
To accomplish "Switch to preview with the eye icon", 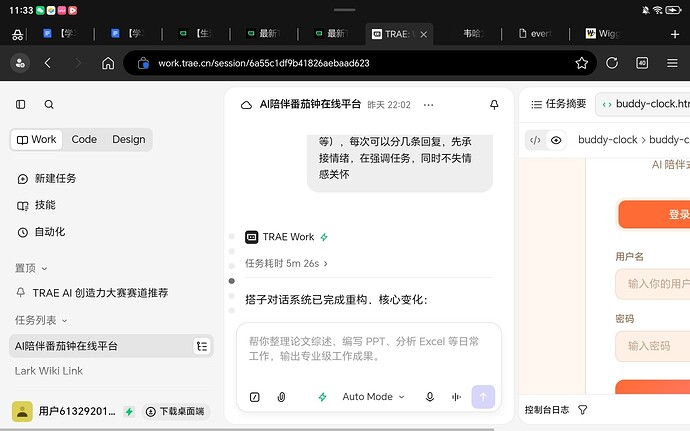I will (556, 140).
